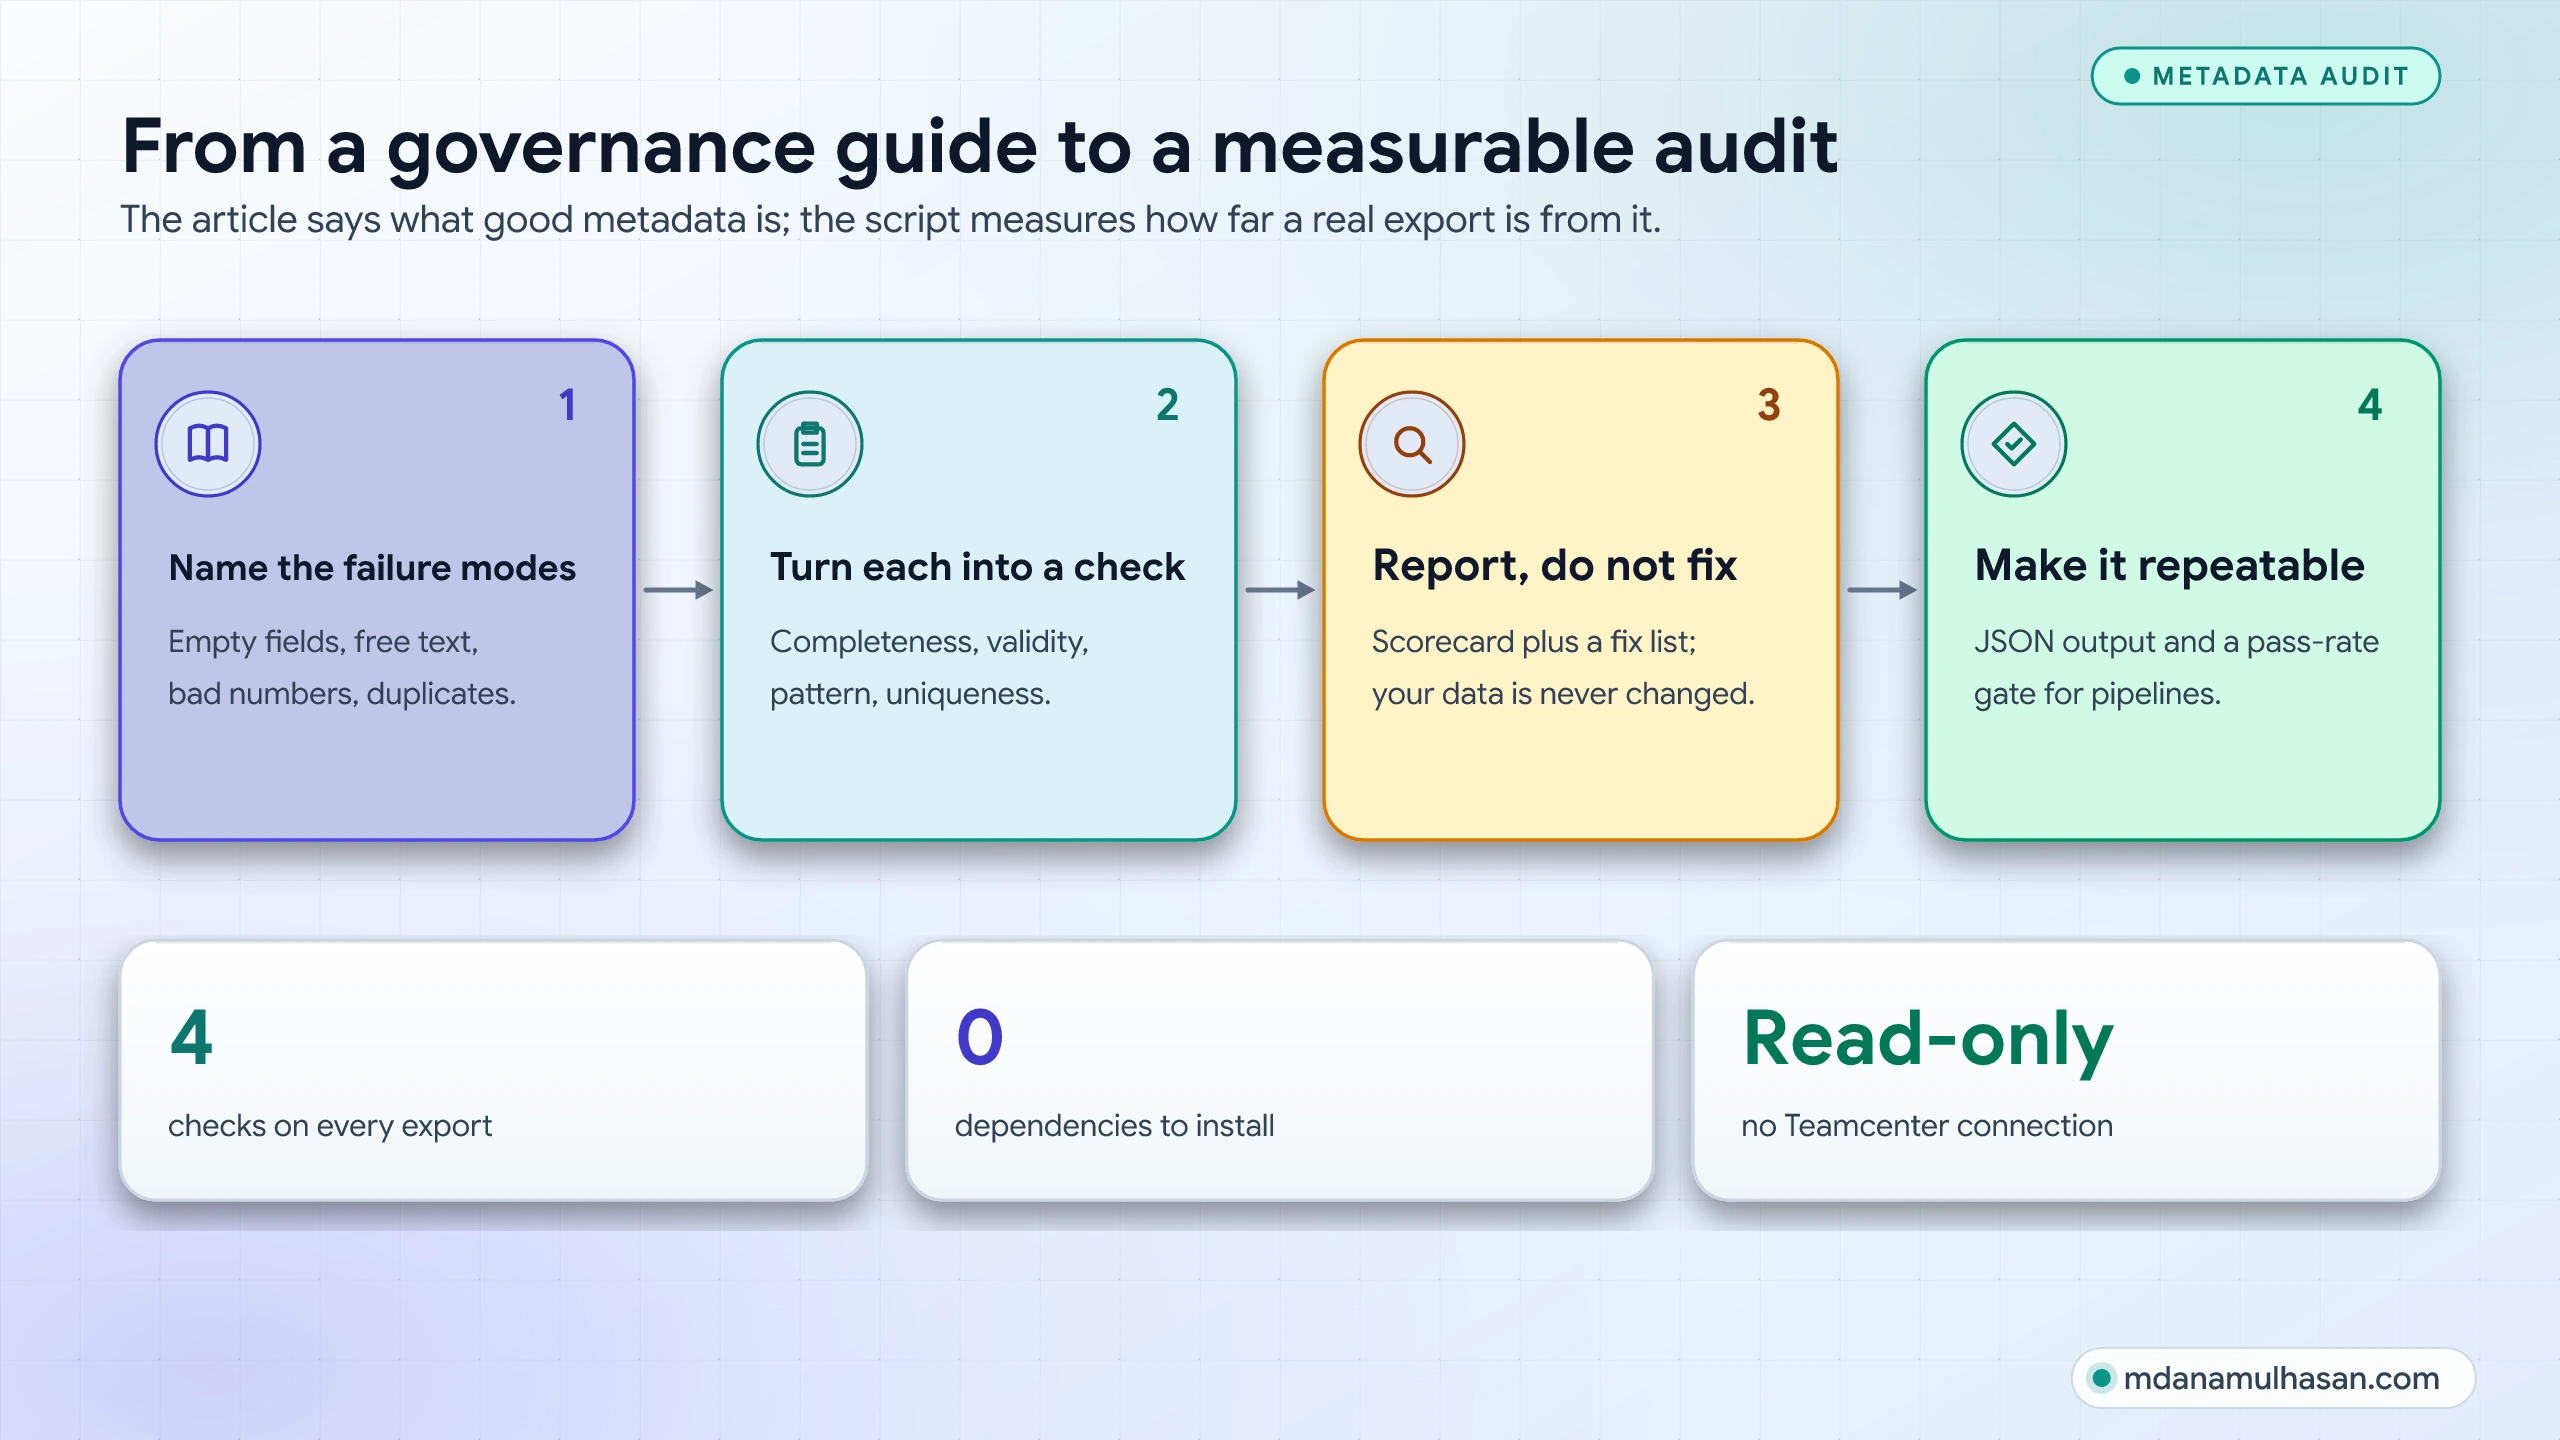Click the diamond checkmark icon in card 4
The height and width of the screenshot is (1440, 2560).
(x=2014, y=444)
